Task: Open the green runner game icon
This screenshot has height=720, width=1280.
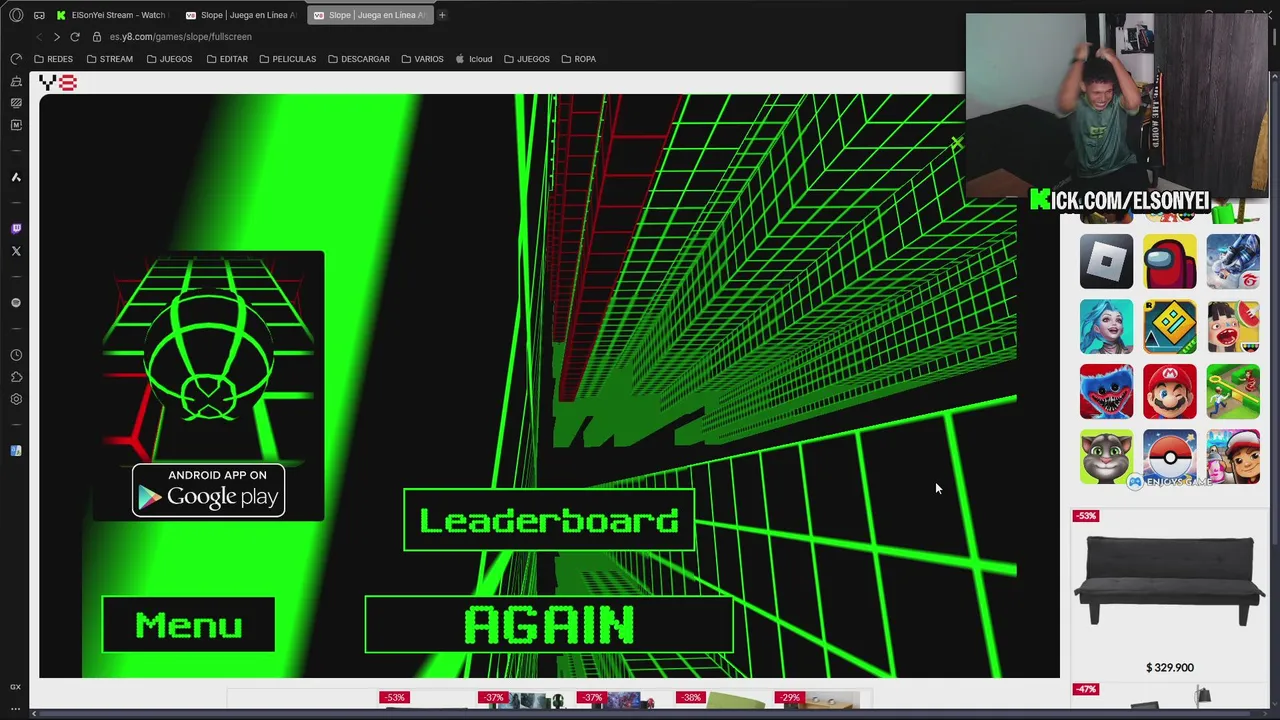Action: (1233, 392)
